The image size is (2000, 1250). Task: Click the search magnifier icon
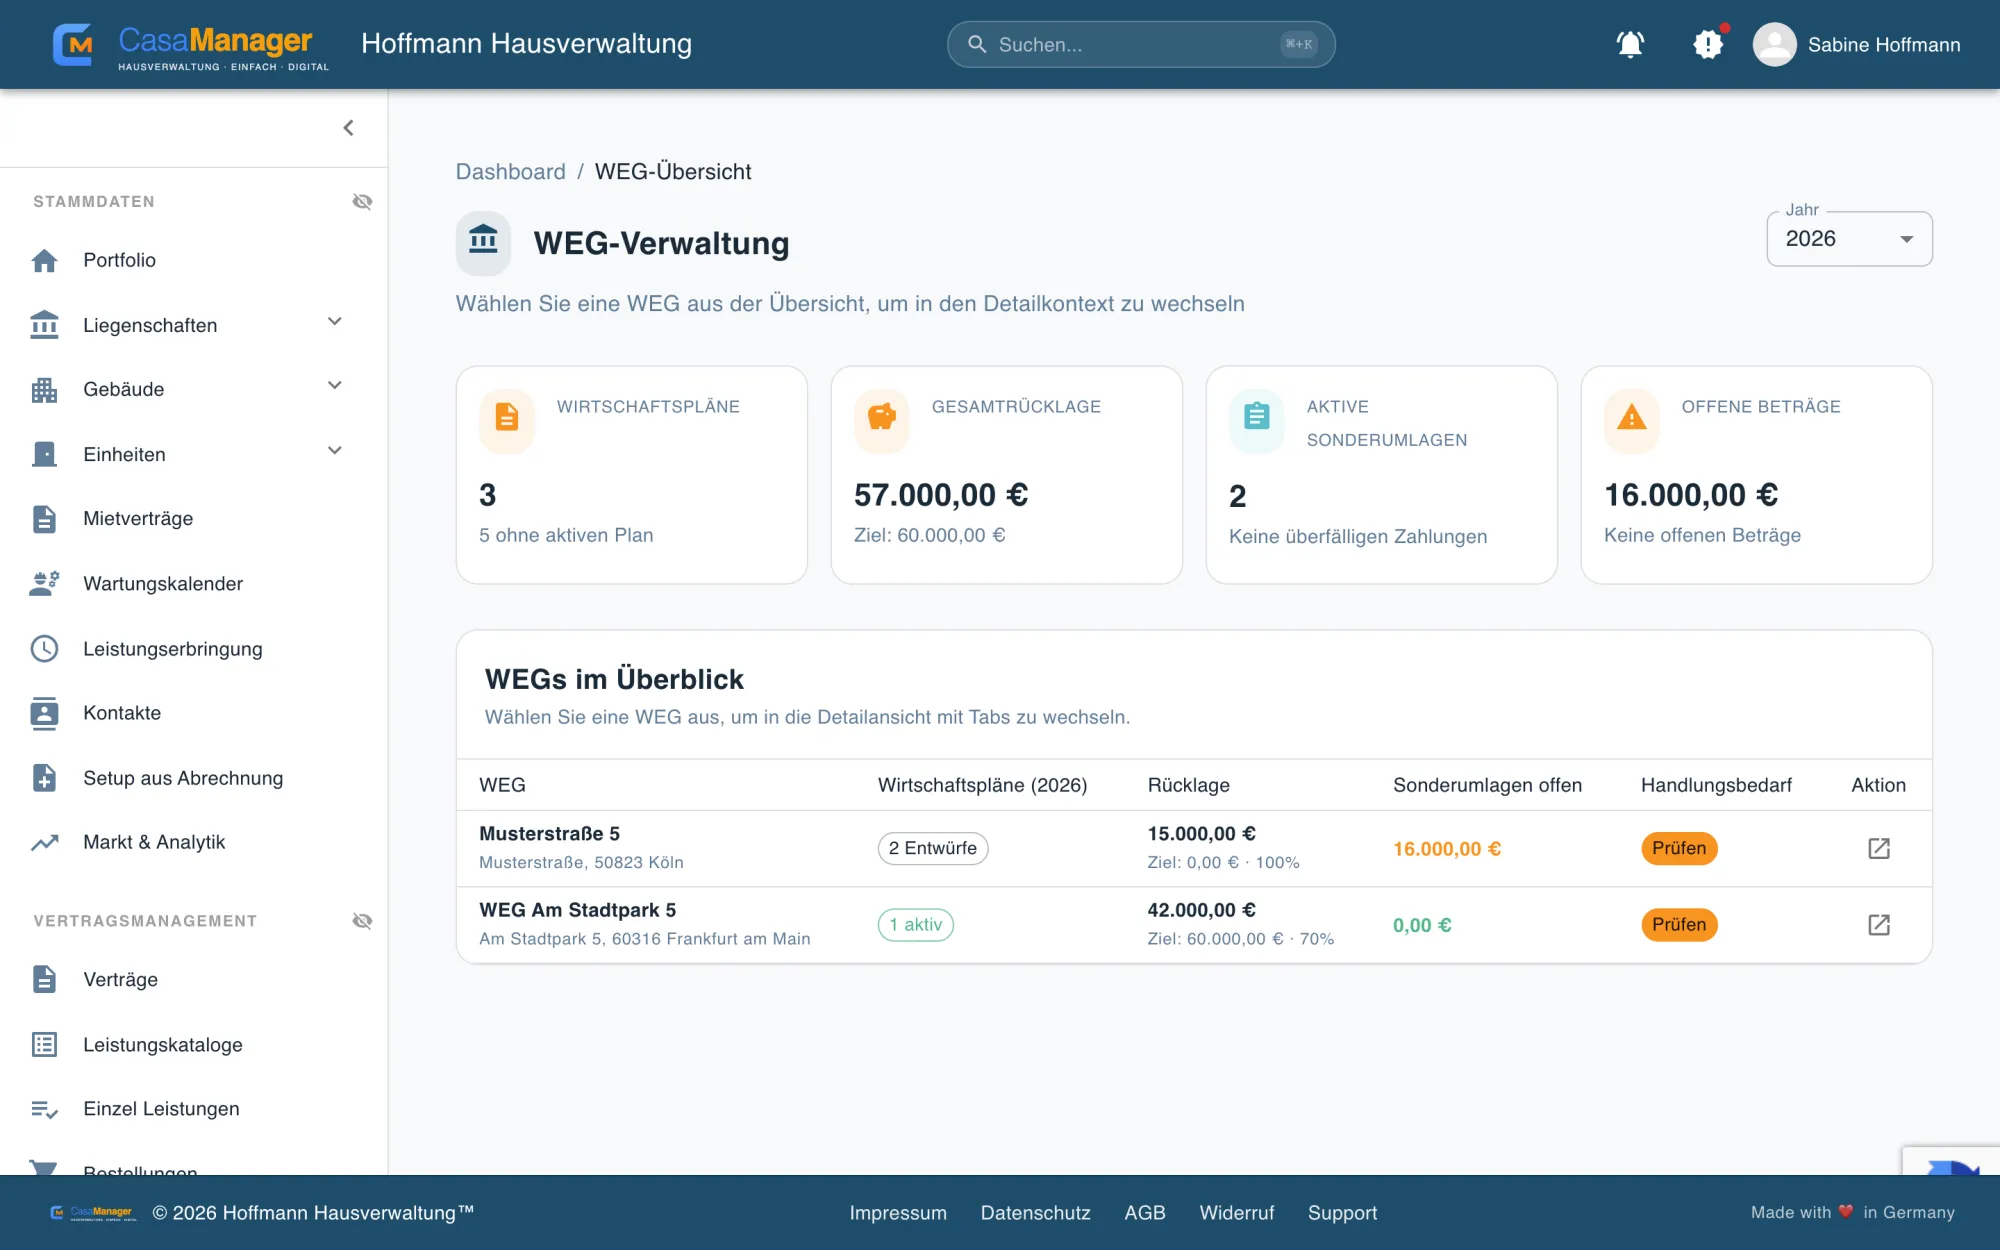(977, 44)
